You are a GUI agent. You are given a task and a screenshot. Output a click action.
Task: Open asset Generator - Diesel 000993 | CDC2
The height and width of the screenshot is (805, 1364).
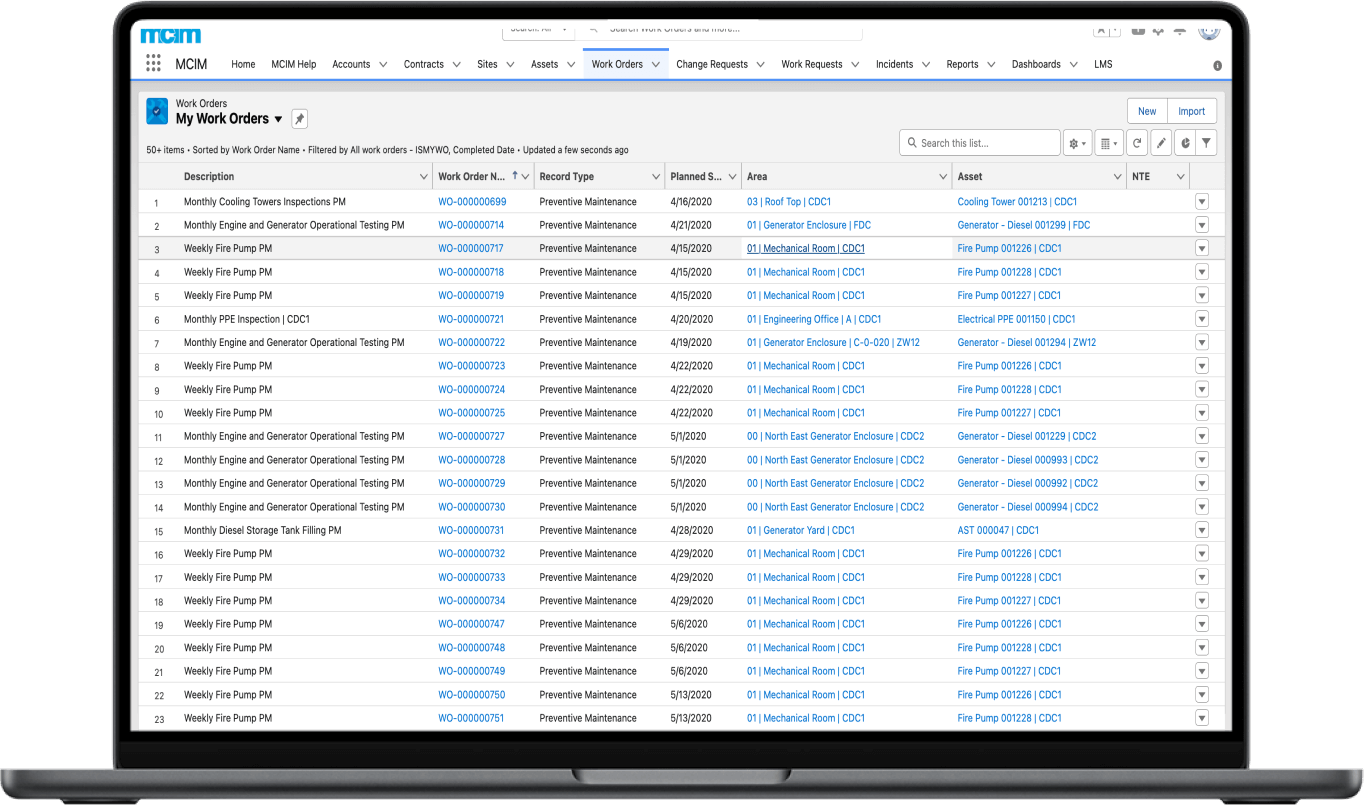tap(1027, 460)
